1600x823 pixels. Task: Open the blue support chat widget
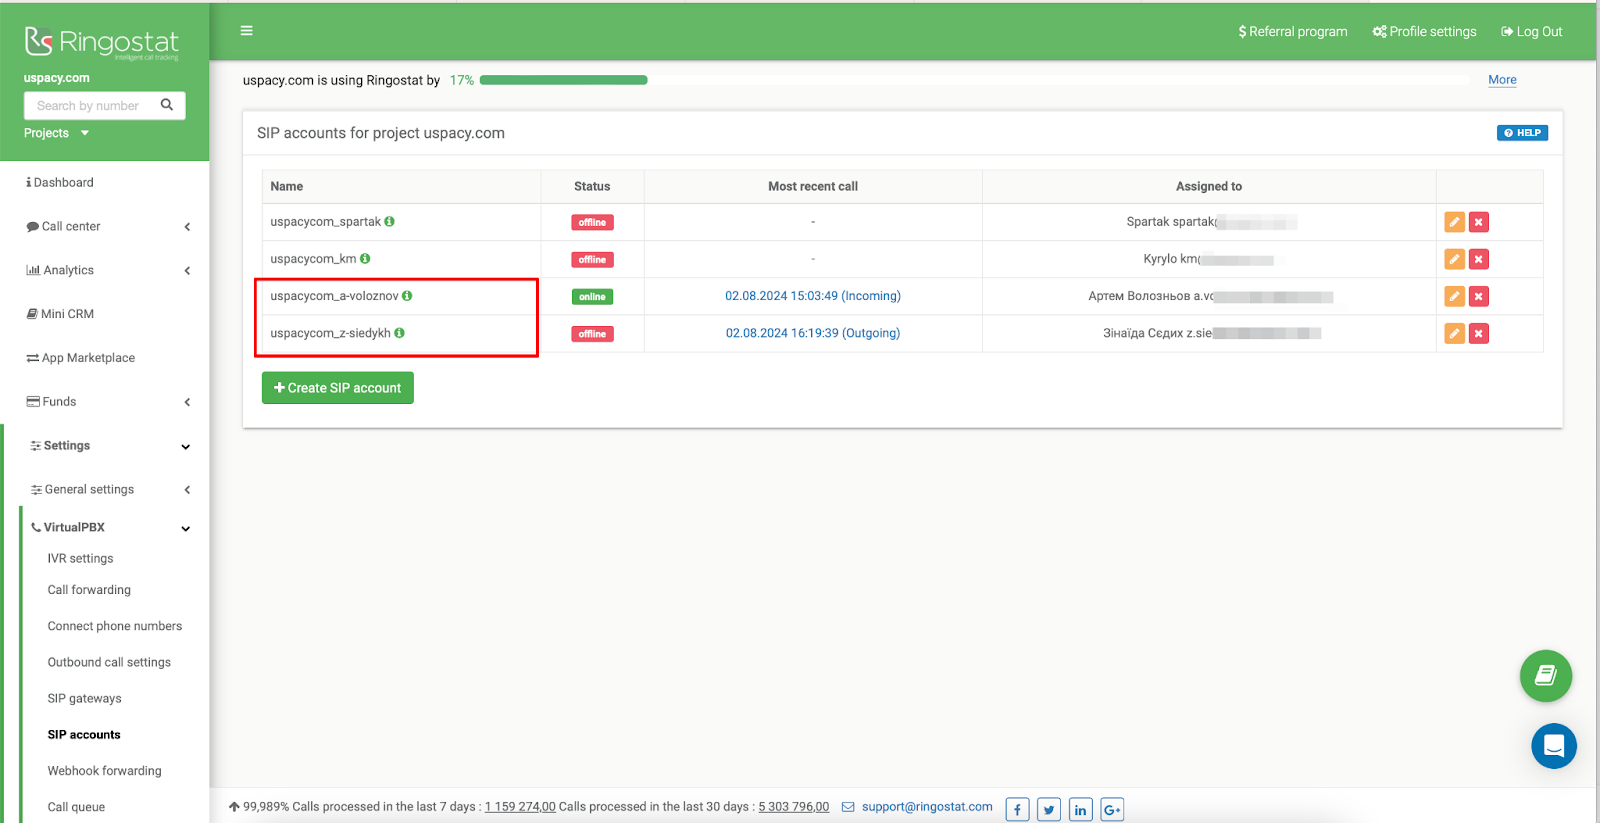click(x=1554, y=746)
